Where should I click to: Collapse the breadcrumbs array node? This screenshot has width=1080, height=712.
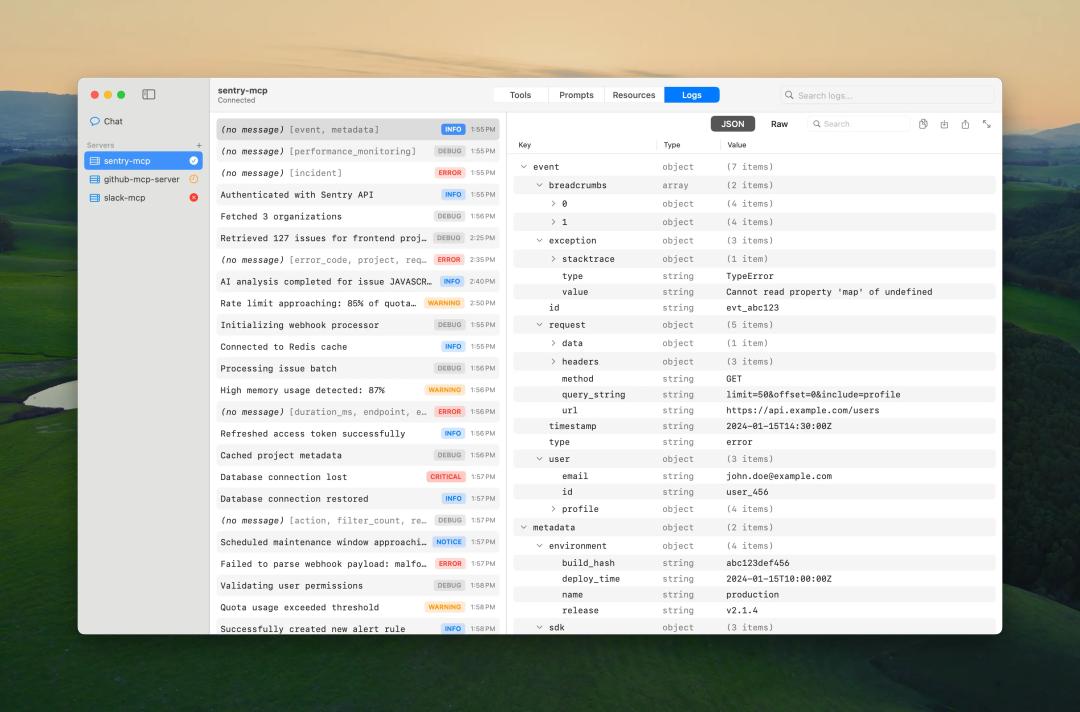point(539,185)
